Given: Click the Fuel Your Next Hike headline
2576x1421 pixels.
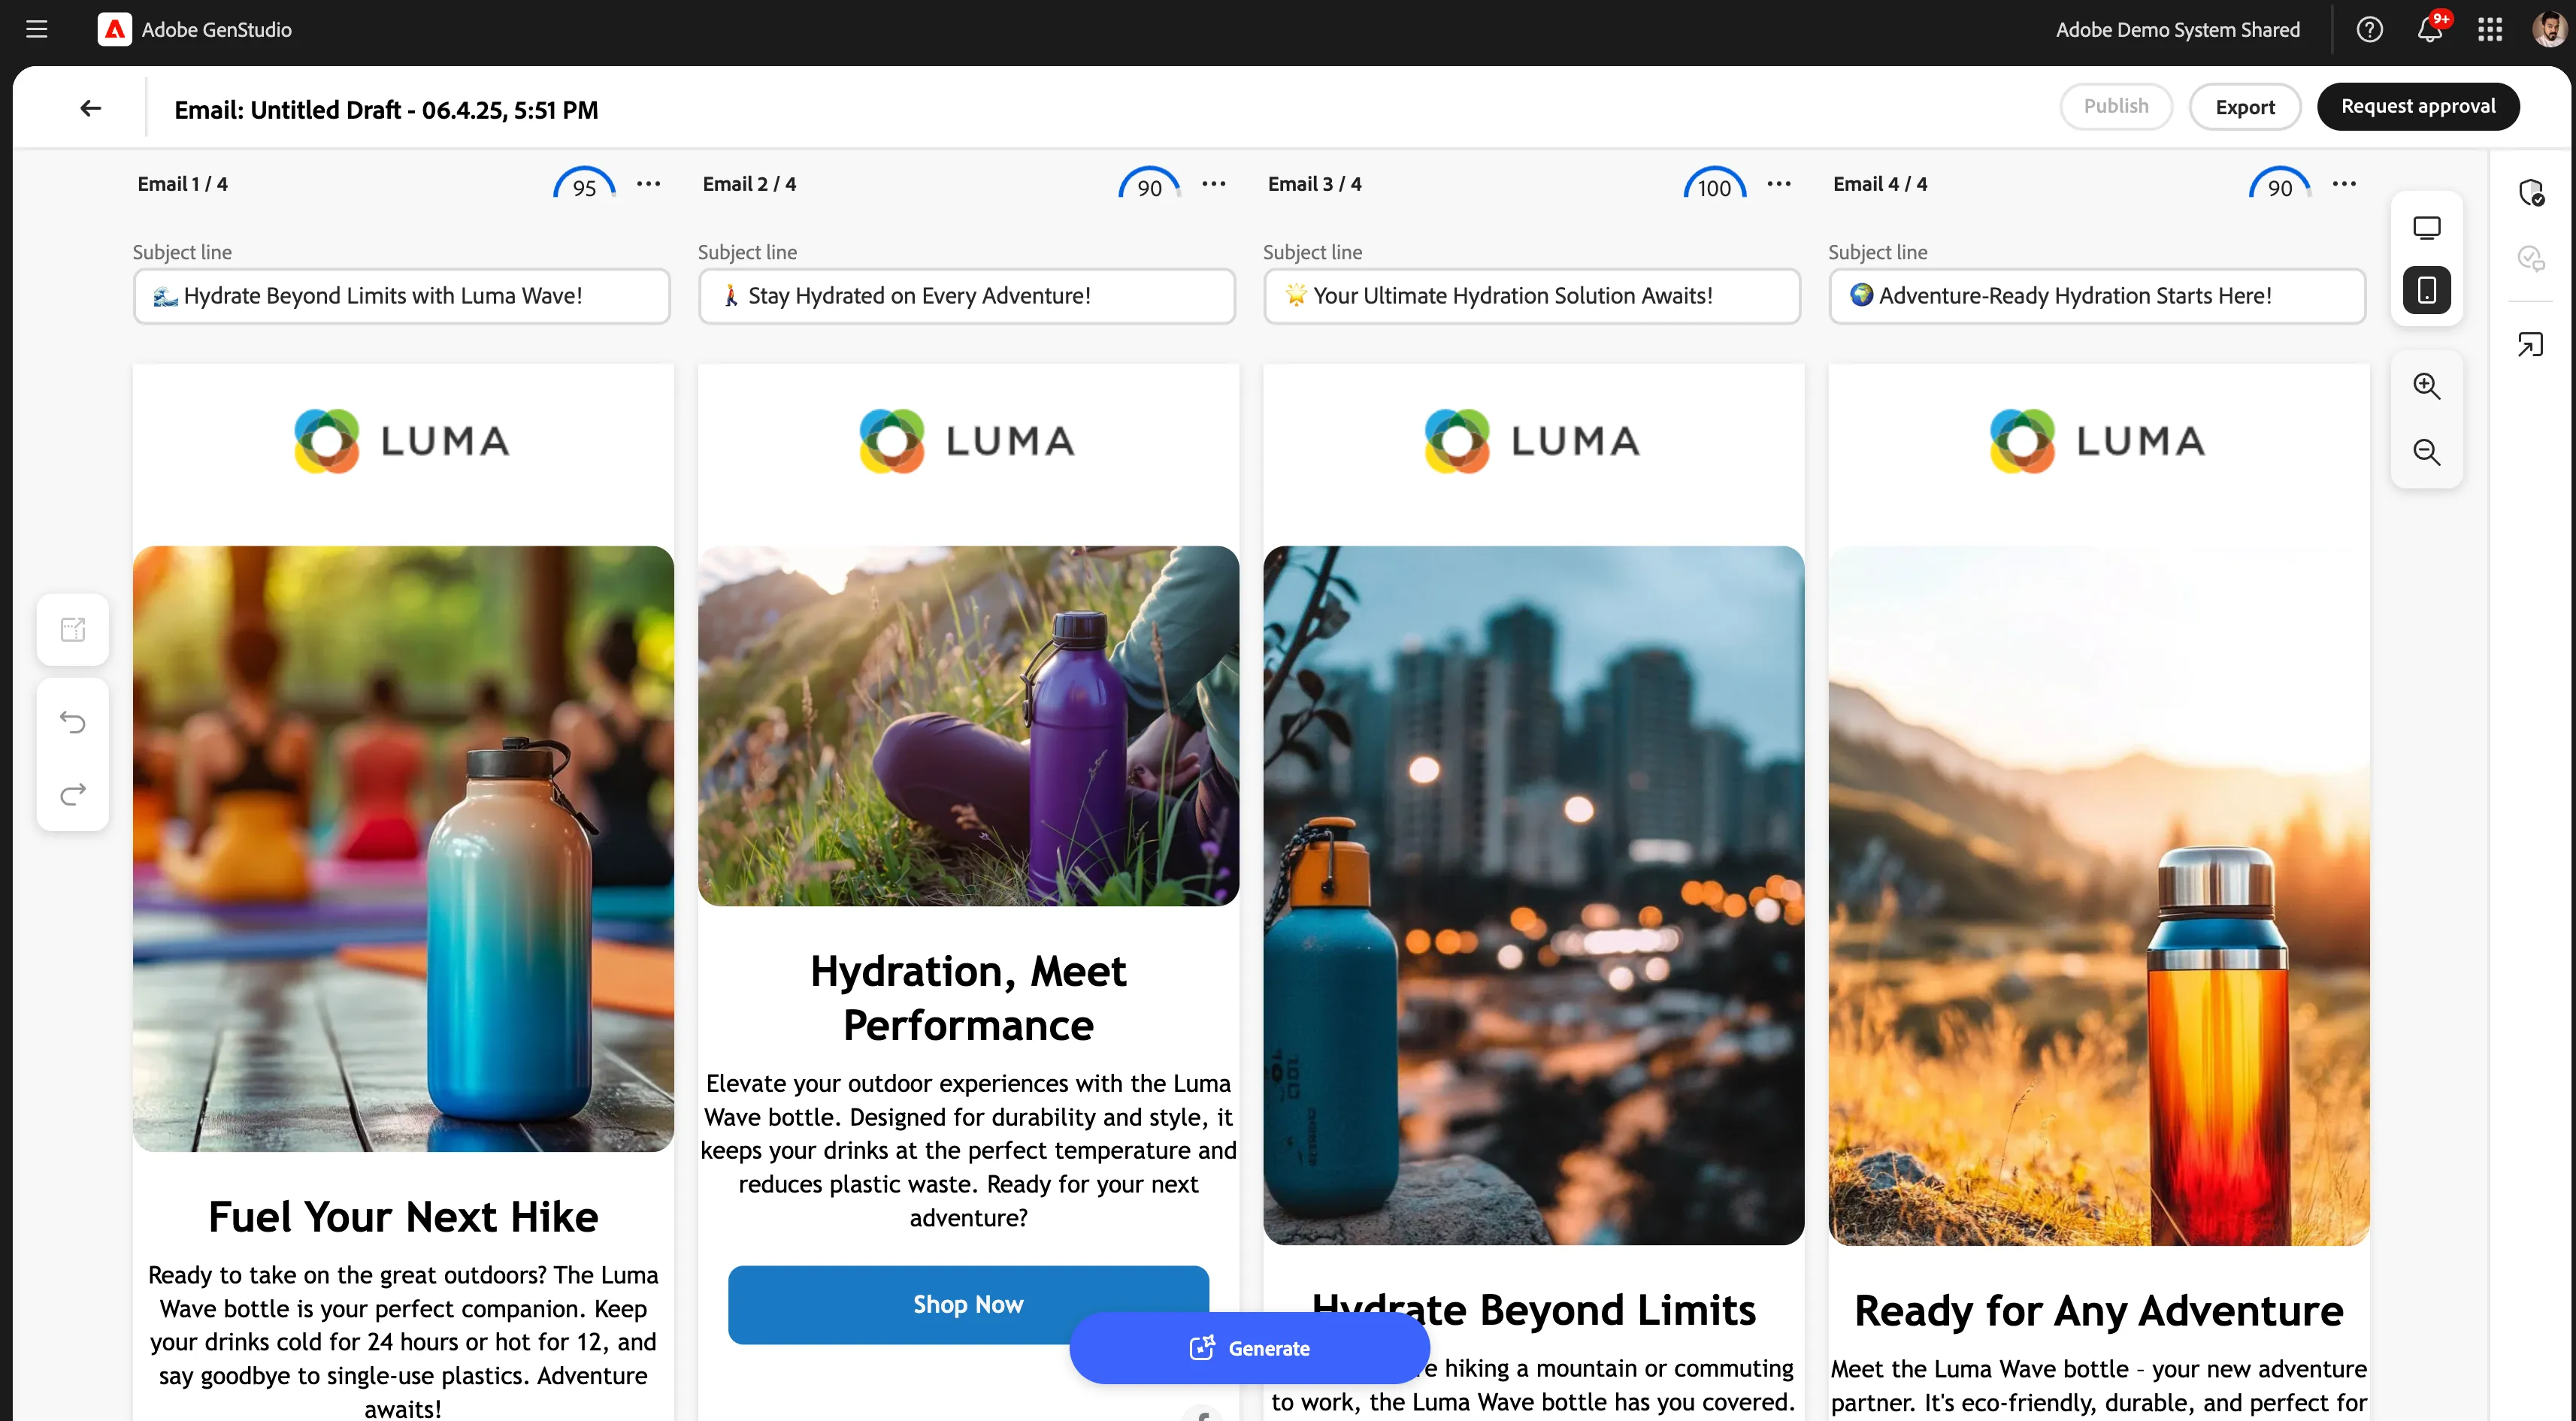Looking at the screenshot, I should 403,1217.
